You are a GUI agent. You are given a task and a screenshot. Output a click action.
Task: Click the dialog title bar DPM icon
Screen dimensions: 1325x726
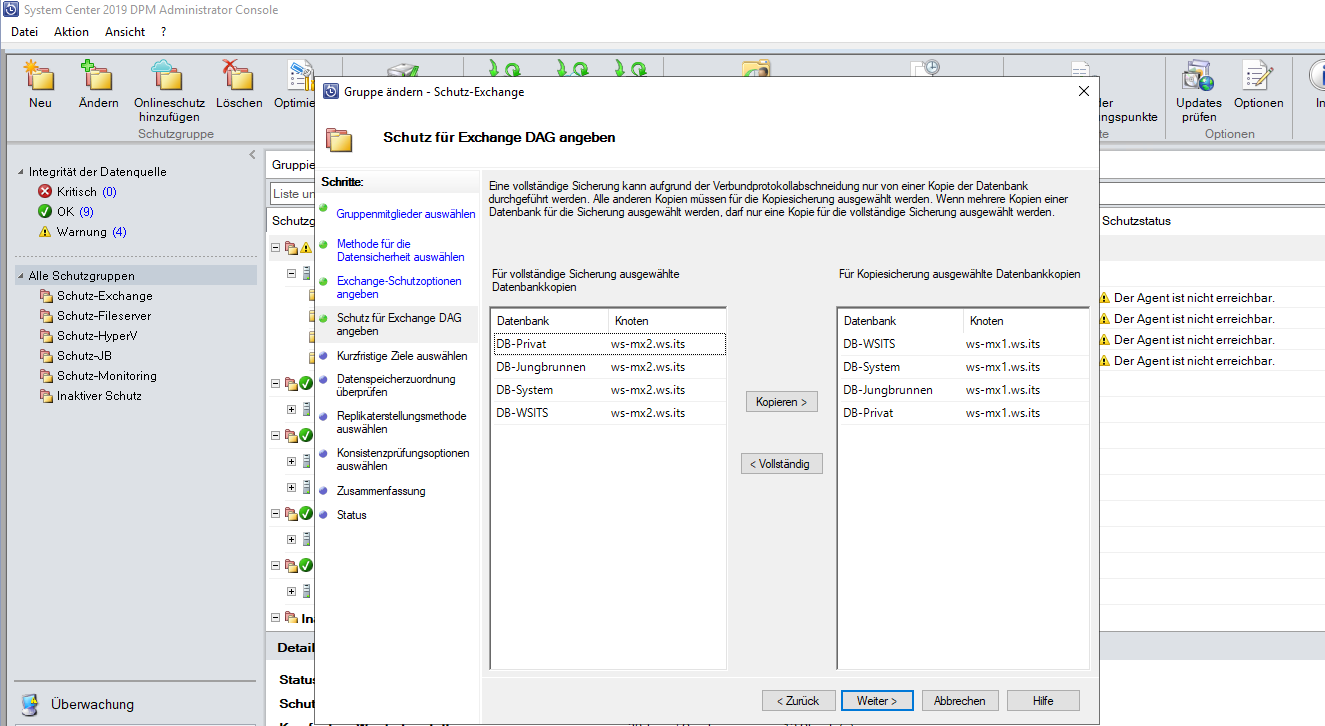coord(331,91)
